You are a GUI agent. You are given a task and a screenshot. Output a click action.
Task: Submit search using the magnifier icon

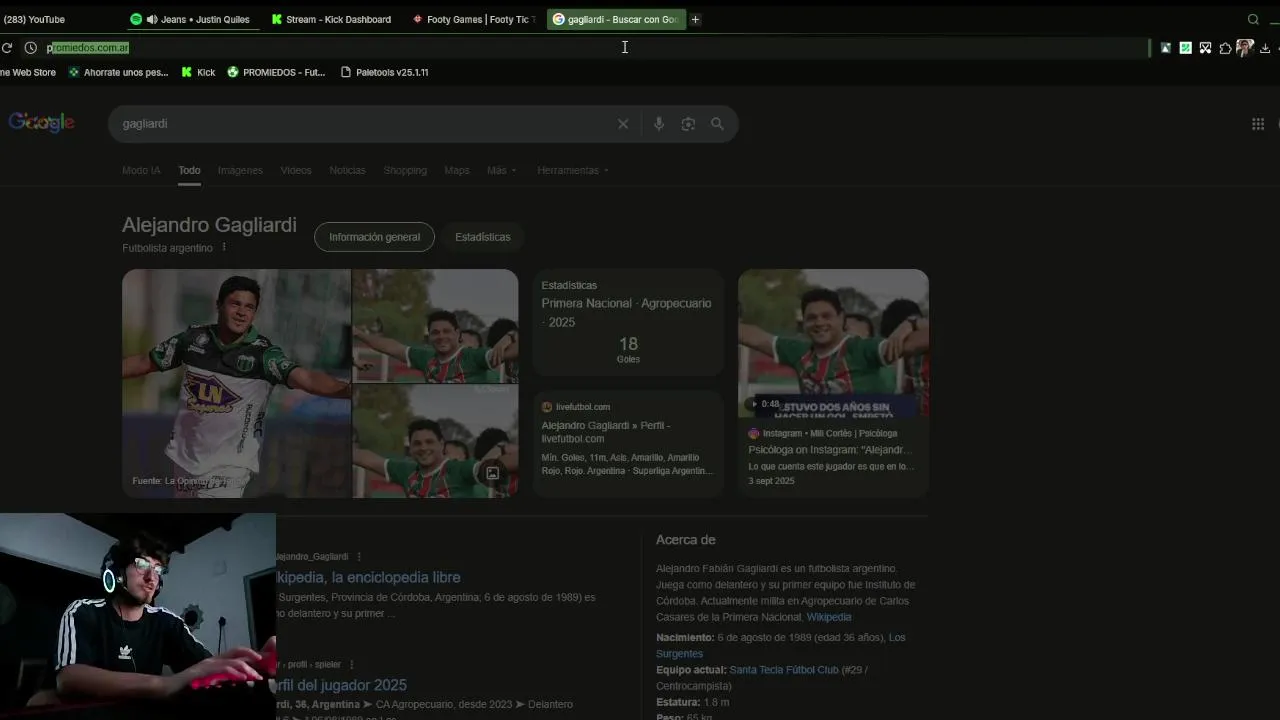(x=717, y=124)
